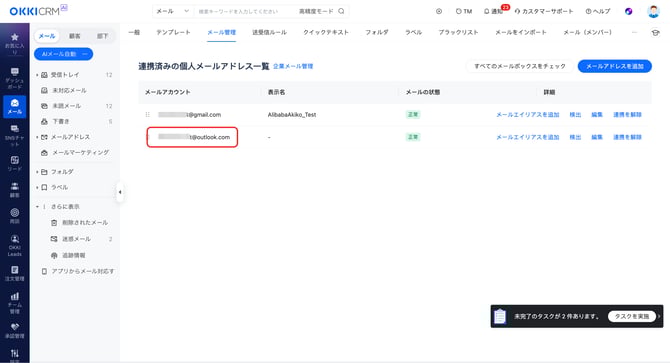Screen dimensions: 670x363
Task: Switch to the ブラックリスト tab
Action: [x=458, y=32]
